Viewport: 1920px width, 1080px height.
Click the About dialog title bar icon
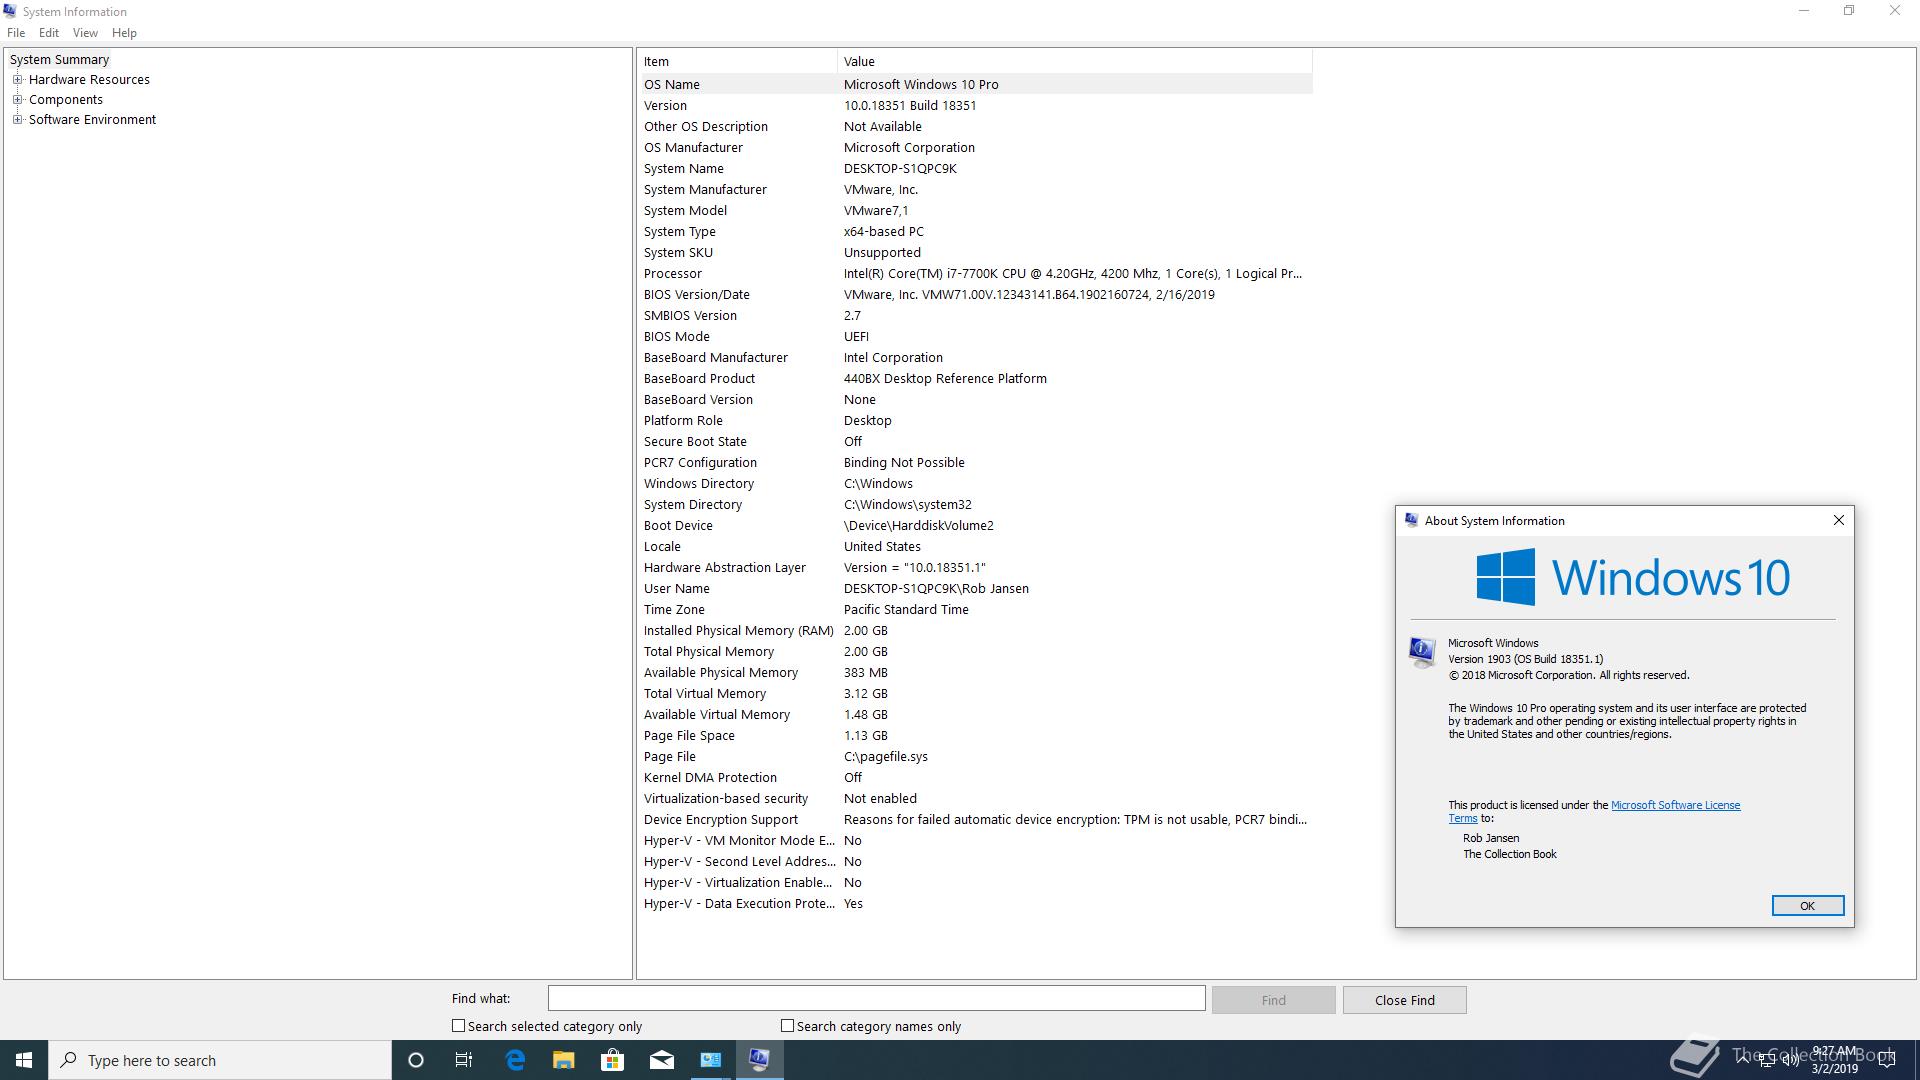tap(1411, 520)
